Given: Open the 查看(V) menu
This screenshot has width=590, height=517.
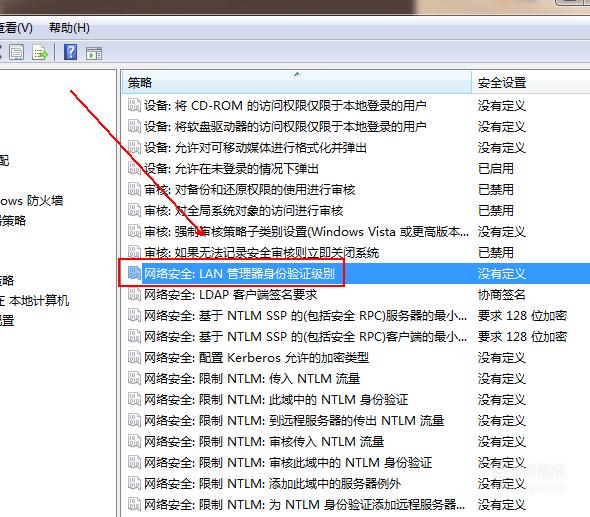Looking at the screenshot, I should (x=16, y=28).
